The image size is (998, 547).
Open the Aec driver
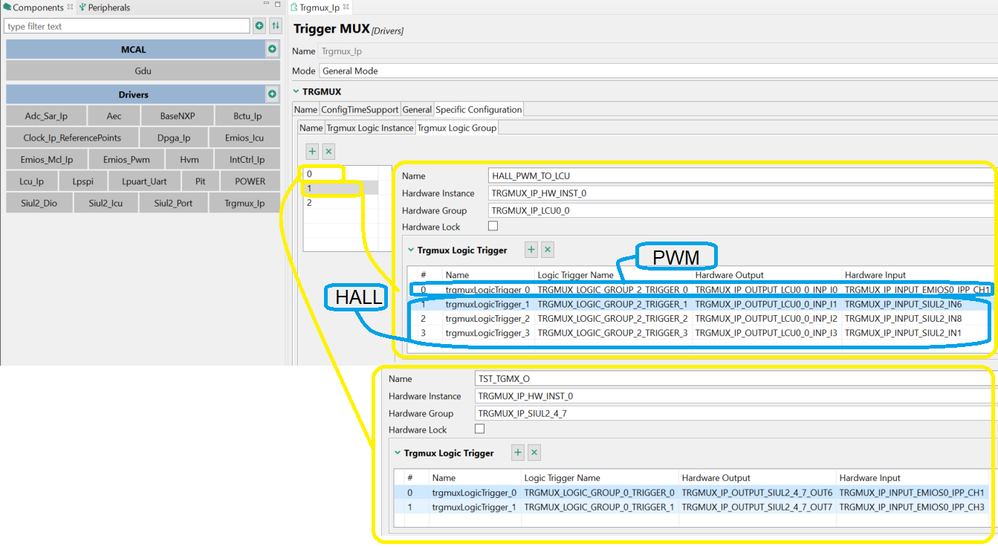(114, 116)
